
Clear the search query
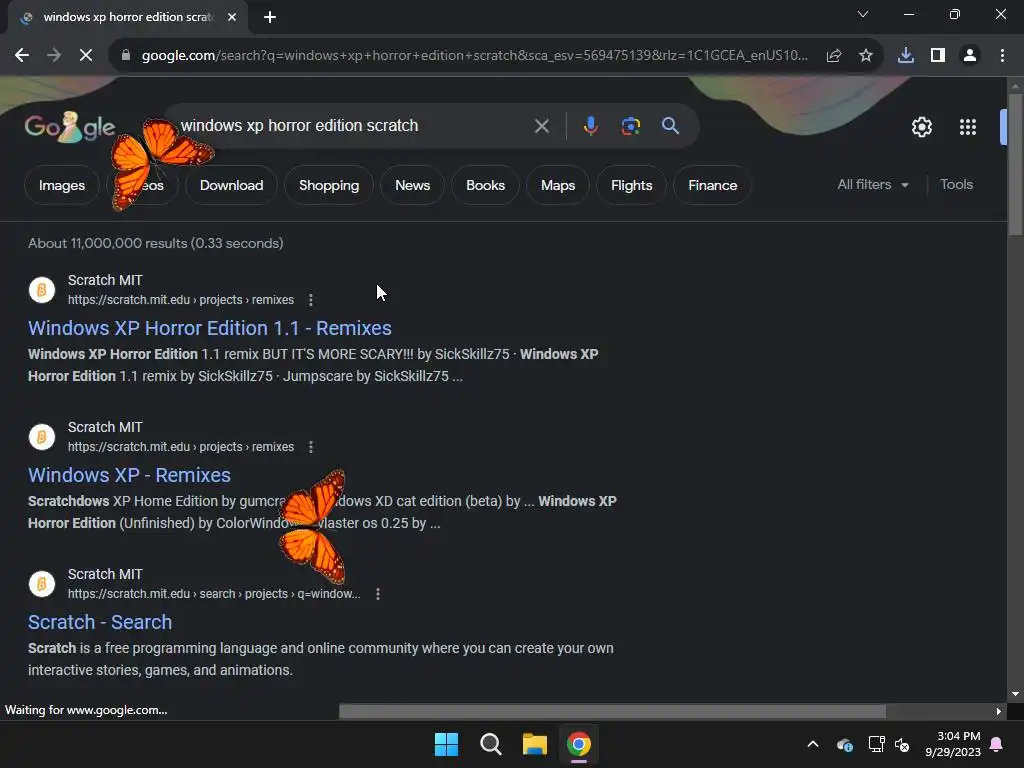(x=541, y=125)
